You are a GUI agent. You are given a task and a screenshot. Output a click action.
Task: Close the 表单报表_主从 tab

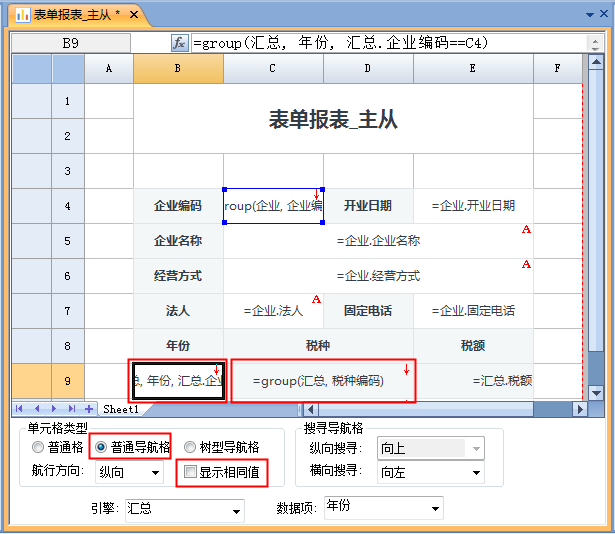pos(135,15)
